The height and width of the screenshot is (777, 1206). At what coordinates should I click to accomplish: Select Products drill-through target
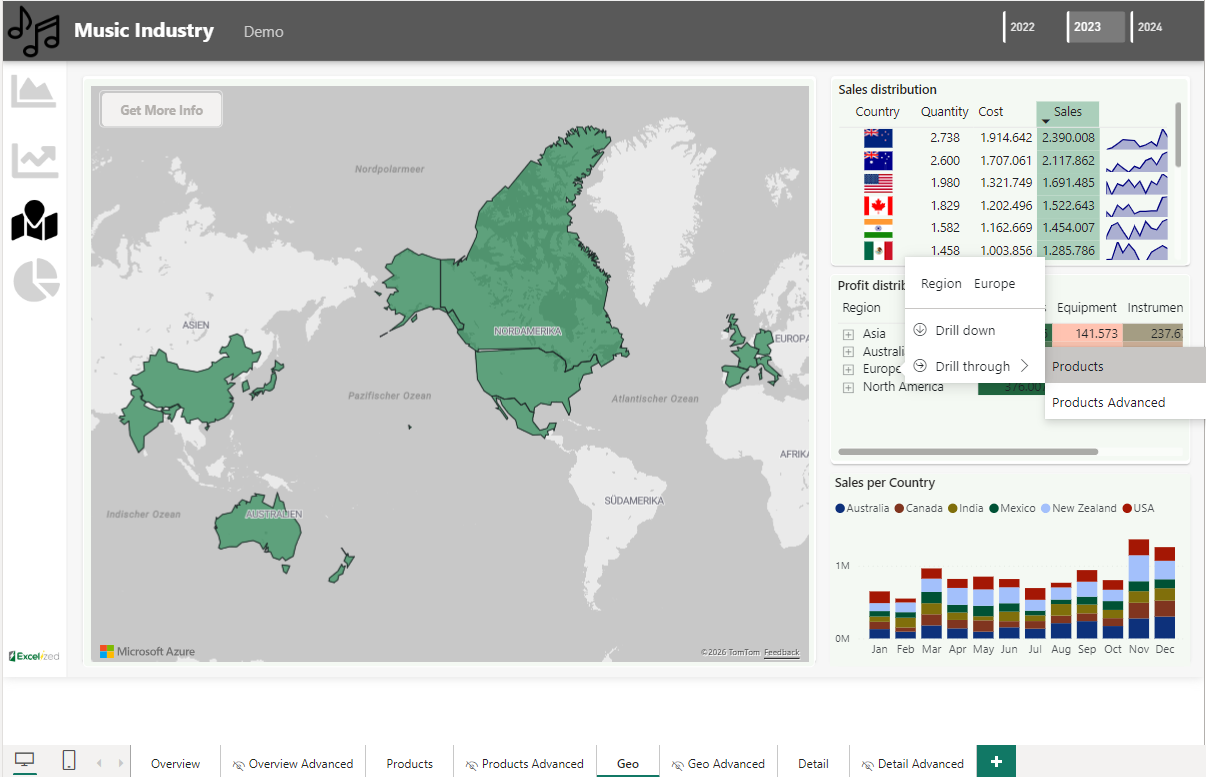(x=1125, y=366)
